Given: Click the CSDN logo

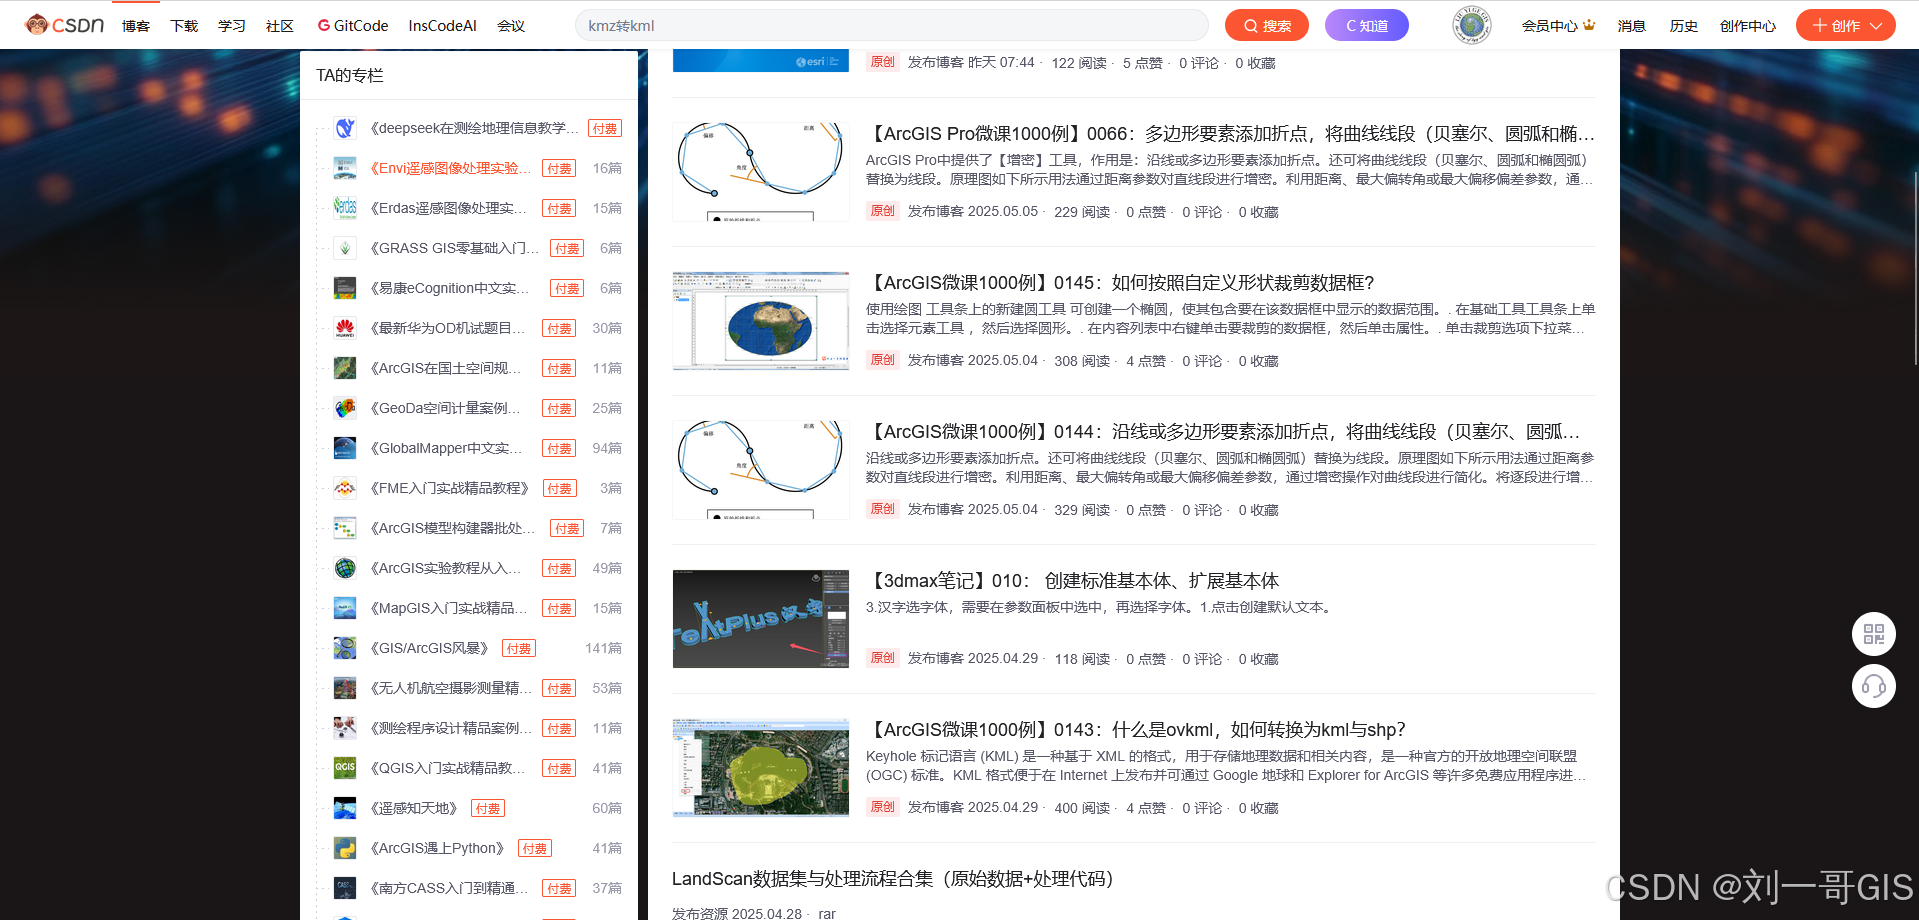Looking at the screenshot, I should point(64,25).
